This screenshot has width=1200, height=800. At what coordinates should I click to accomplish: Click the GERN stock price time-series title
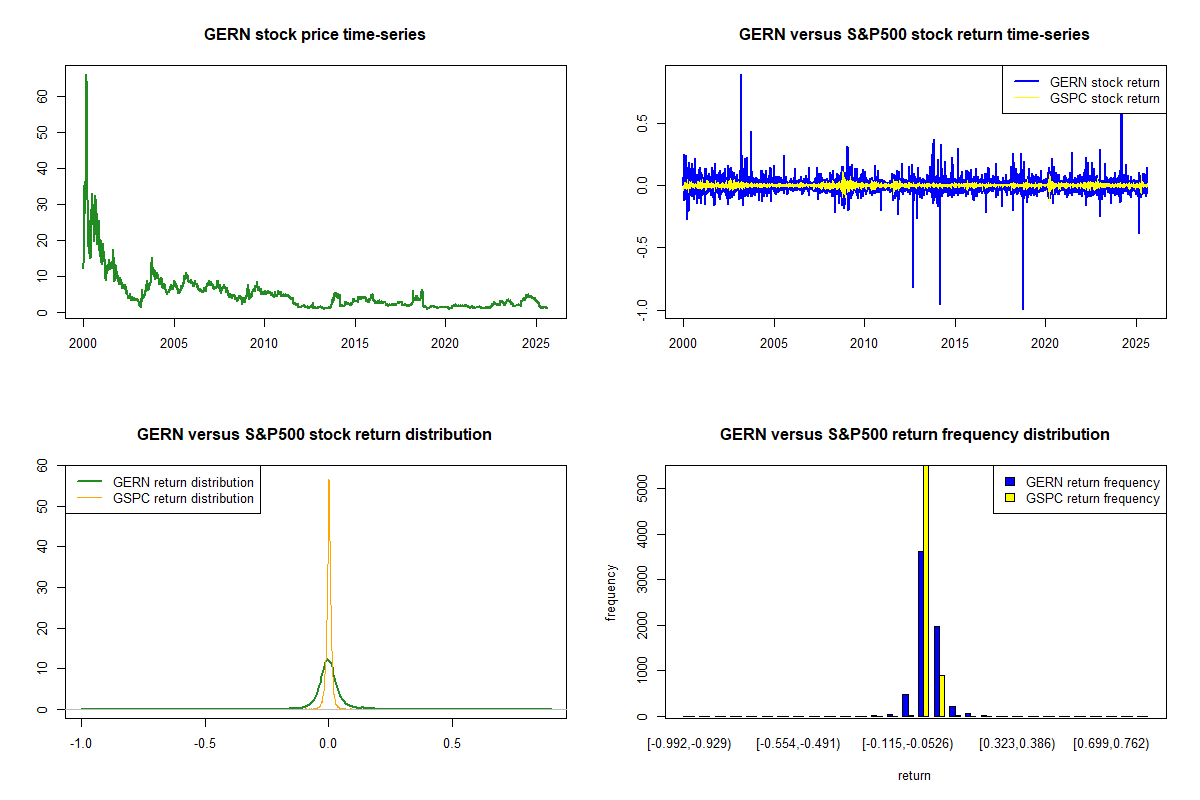click(x=314, y=35)
